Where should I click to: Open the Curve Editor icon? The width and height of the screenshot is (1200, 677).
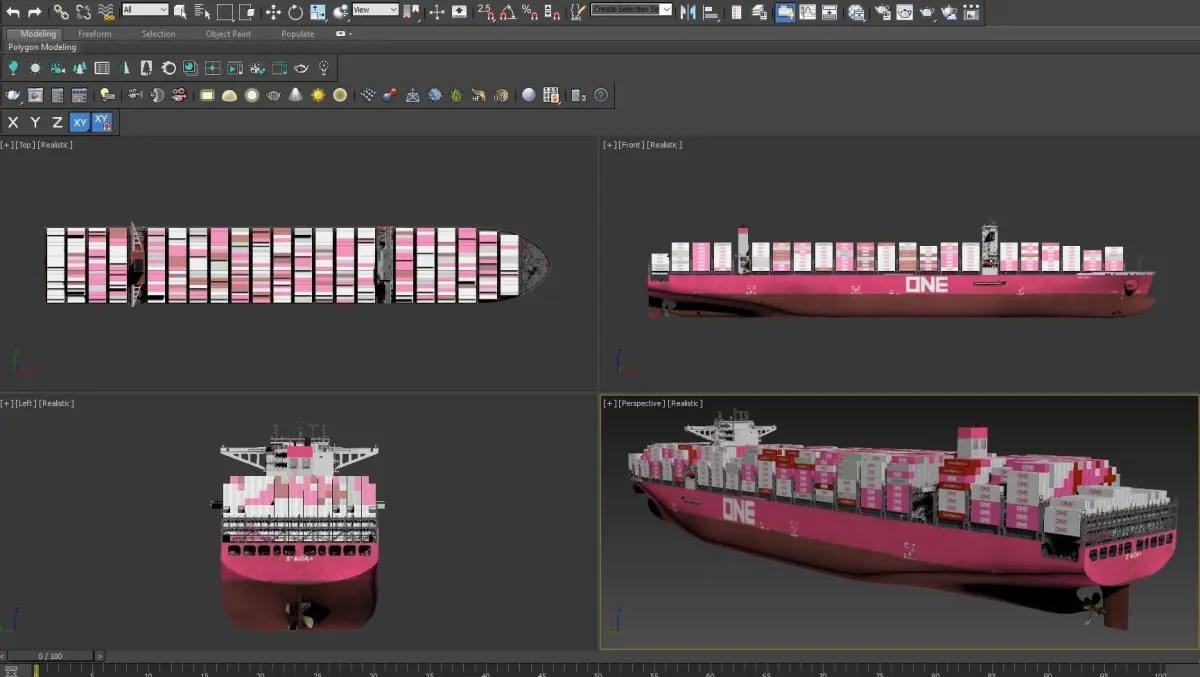tap(808, 12)
